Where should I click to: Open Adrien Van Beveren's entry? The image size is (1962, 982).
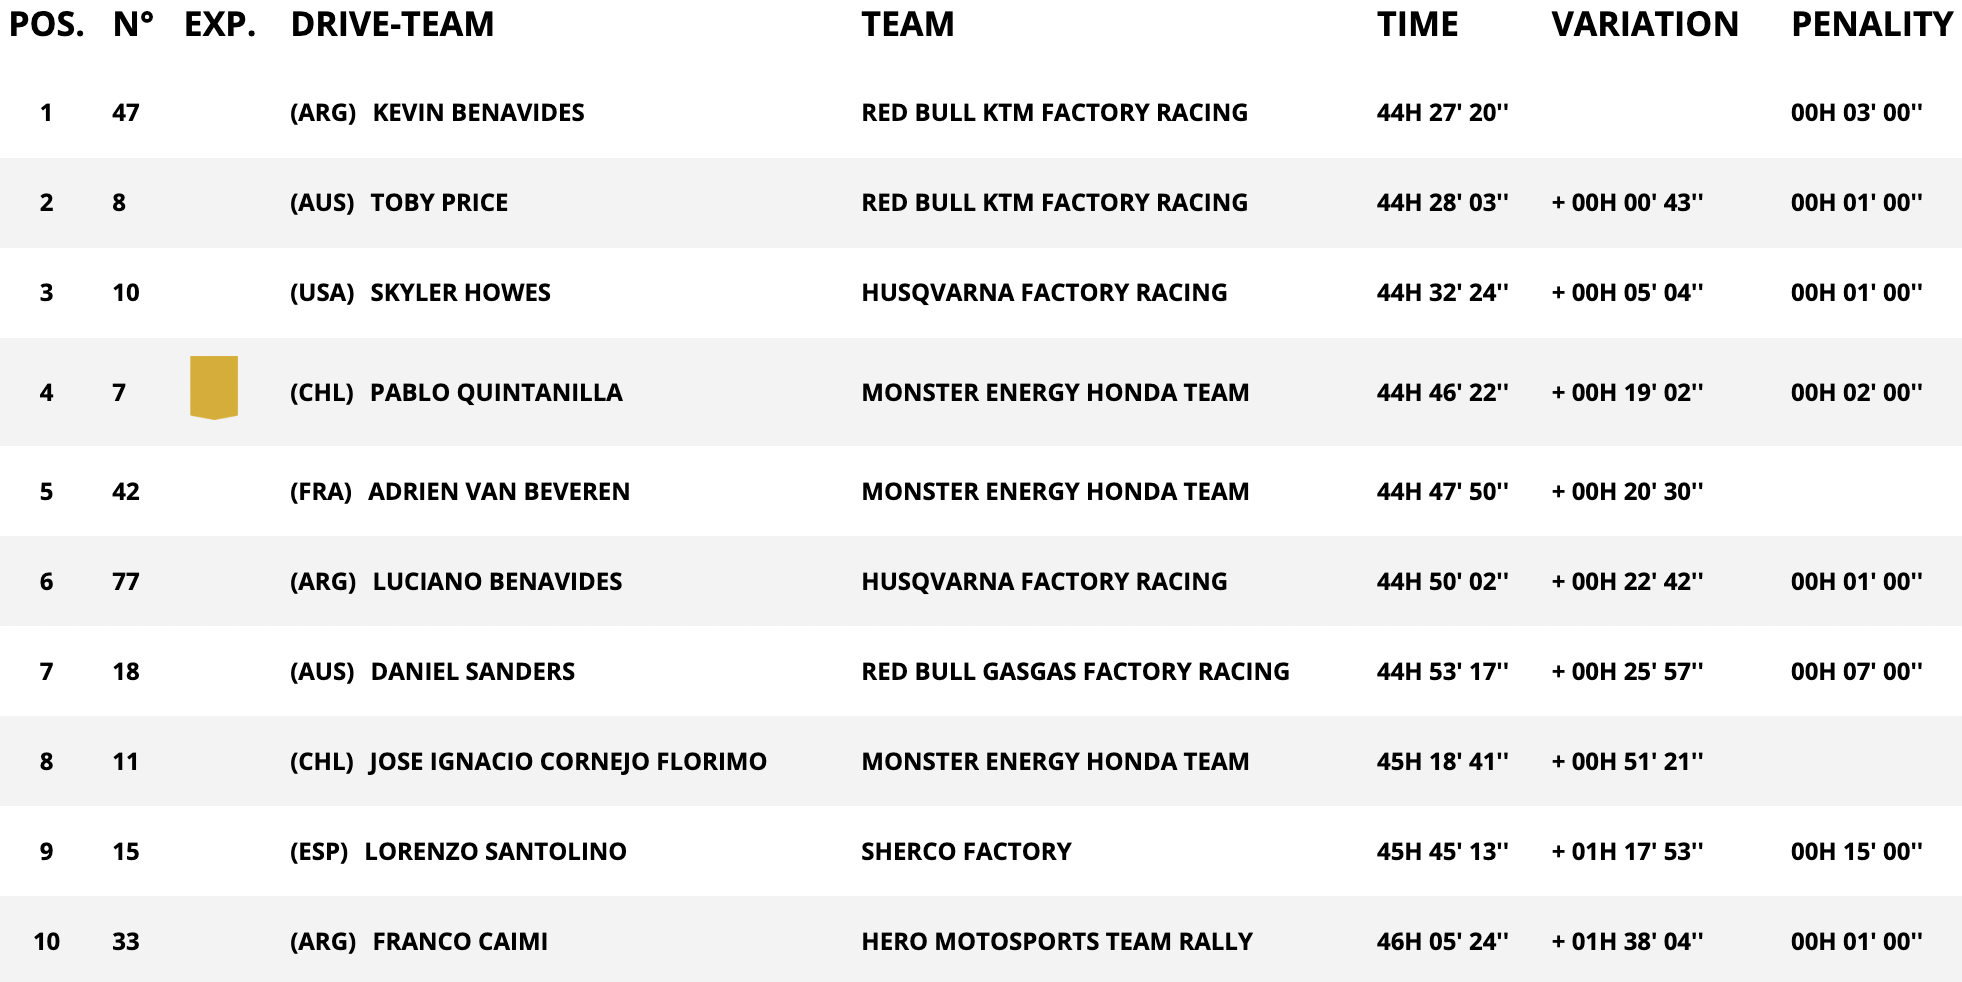pos(499,492)
